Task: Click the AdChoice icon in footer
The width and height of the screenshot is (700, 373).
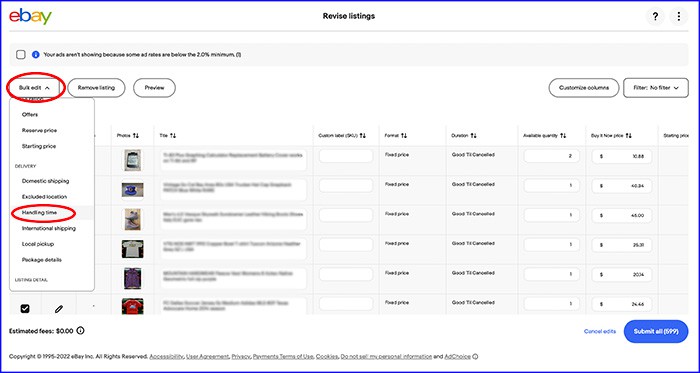Action: pos(475,356)
